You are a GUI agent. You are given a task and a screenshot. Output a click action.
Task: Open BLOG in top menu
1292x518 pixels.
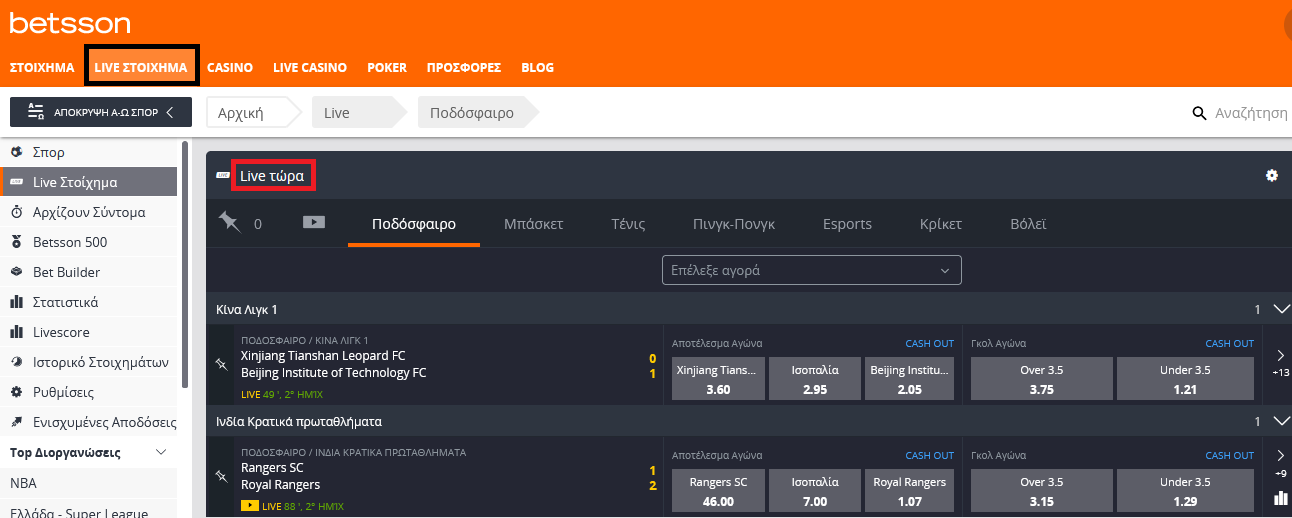click(x=537, y=68)
